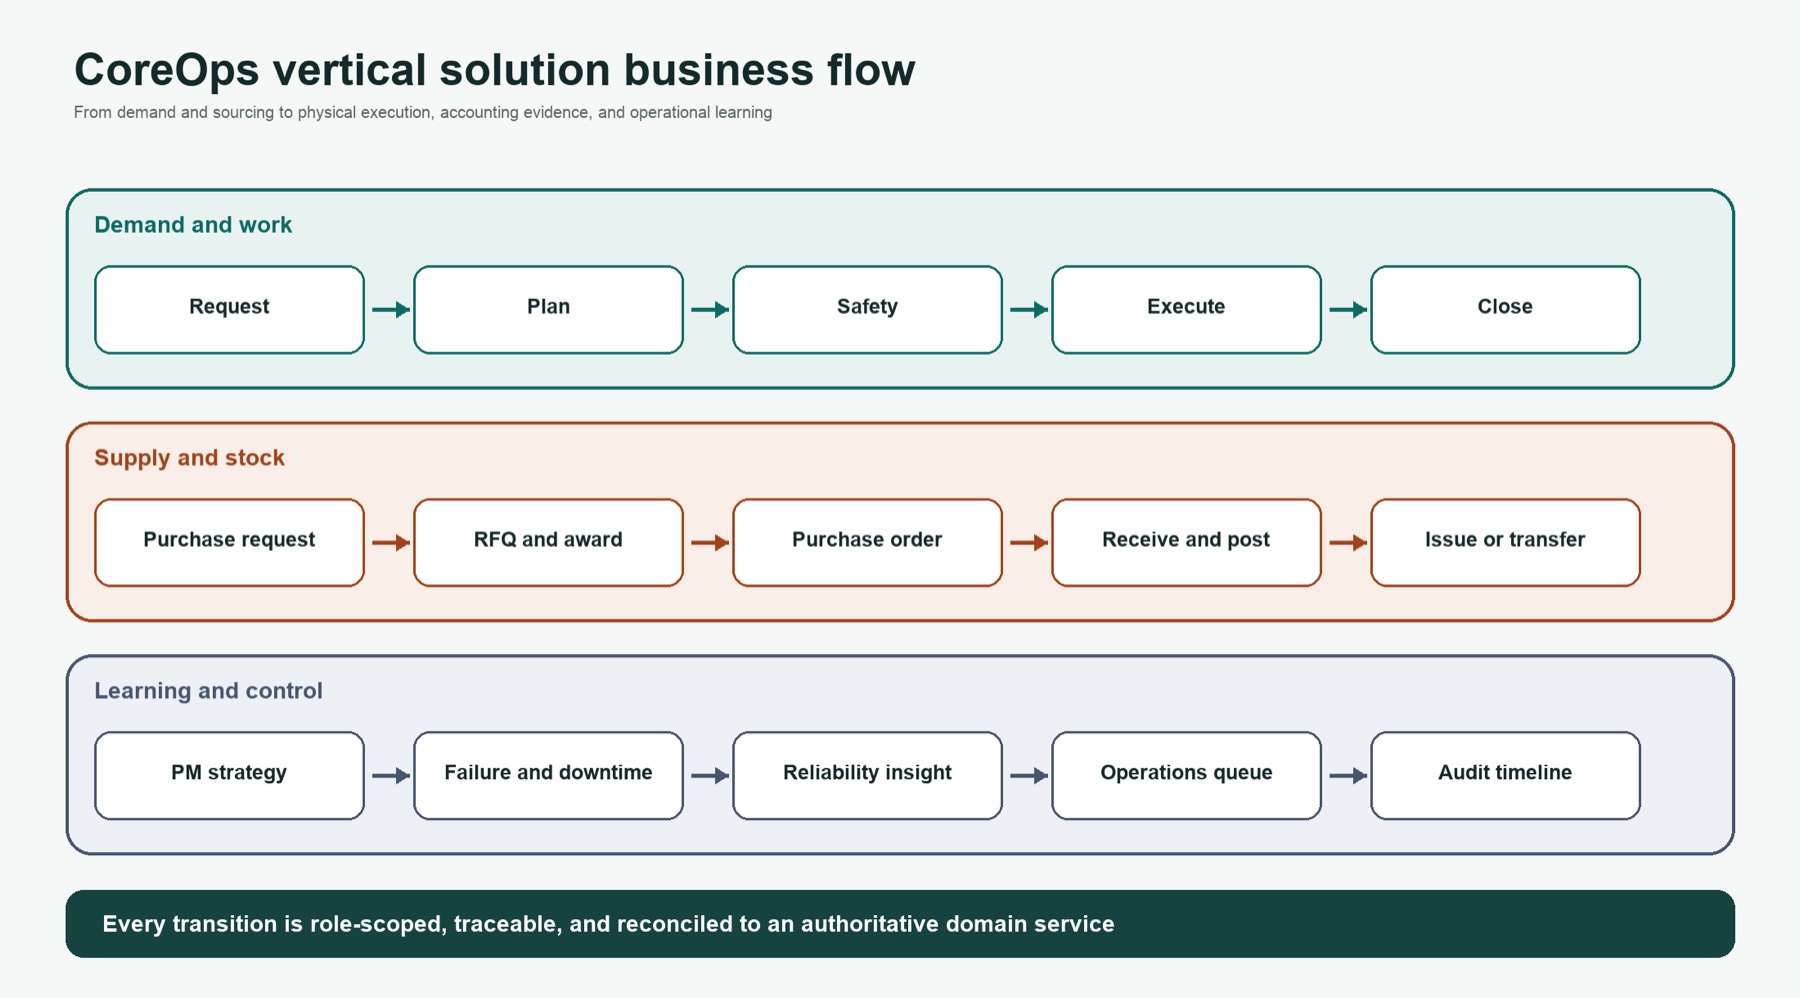
Task: Click the Learning and control lane heading
Action: pos(208,691)
